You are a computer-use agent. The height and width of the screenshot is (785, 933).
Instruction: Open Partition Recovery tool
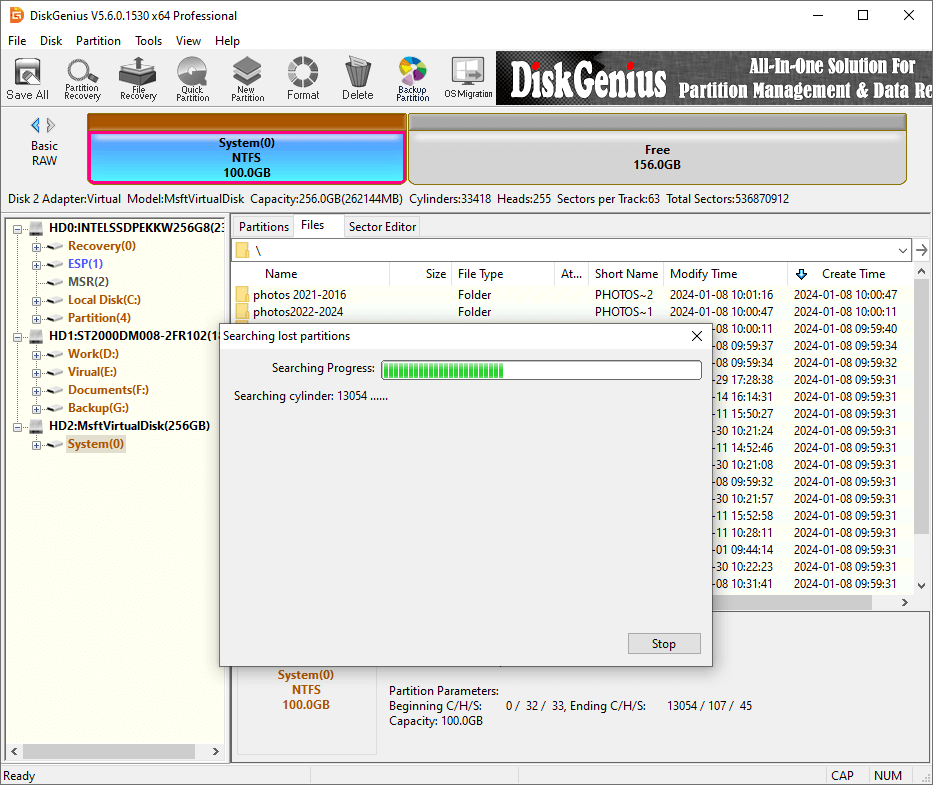coord(82,79)
